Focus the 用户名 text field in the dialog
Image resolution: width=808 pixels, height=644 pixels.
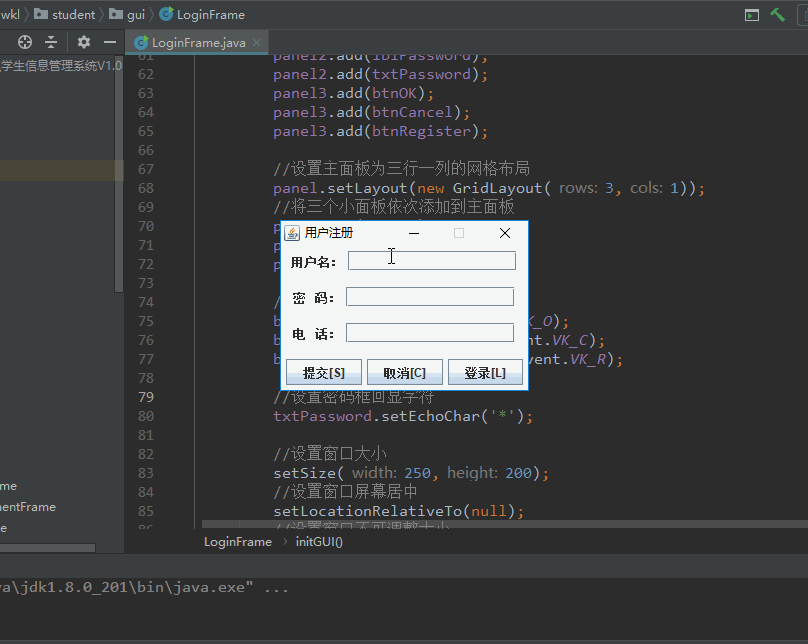click(x=432, y=261)
